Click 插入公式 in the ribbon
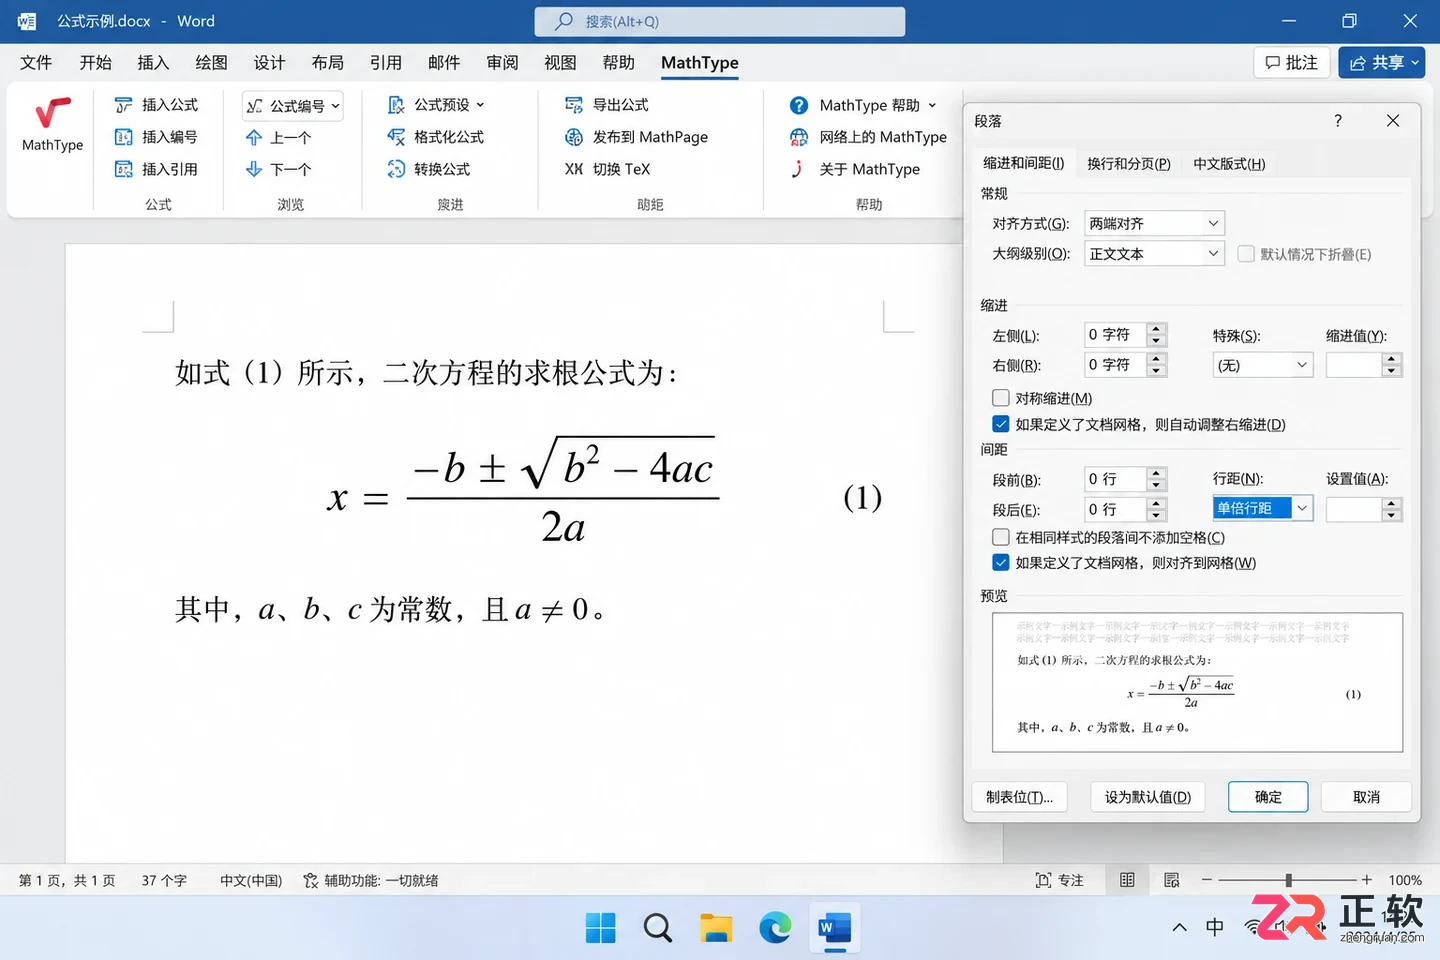This screenshot has height=960, width=1440. coord(156,105)
